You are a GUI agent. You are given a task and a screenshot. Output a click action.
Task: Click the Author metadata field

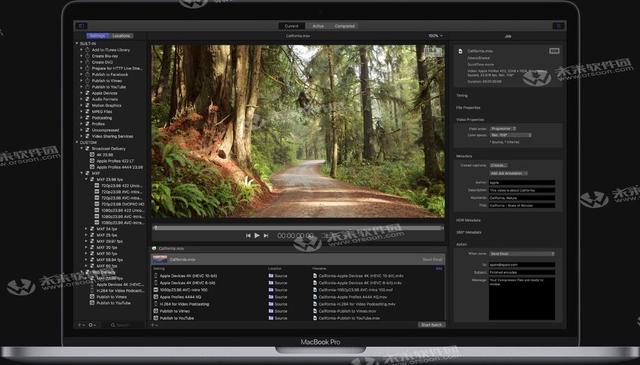point(522,182)
